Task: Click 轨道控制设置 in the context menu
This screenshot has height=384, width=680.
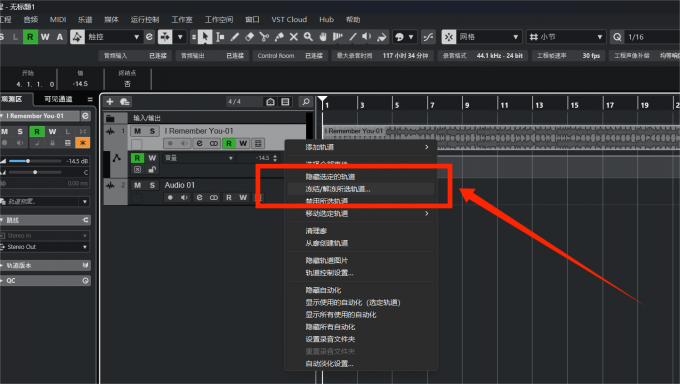Action: pyautogui.click(x=329, y=273)
